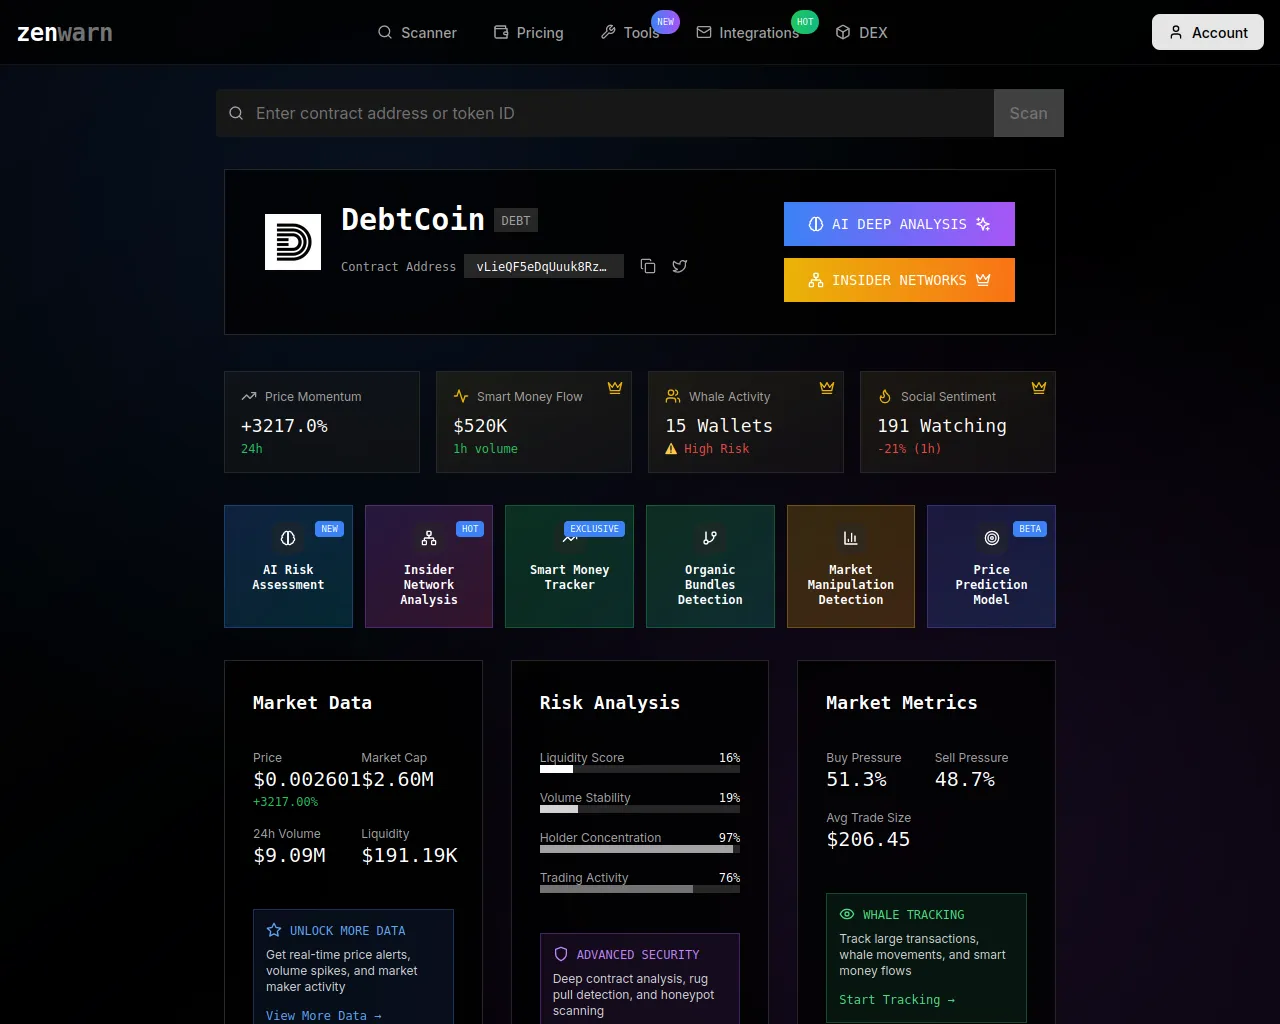
Task: Click the contract address search field
Action: [x=605, y=113]
